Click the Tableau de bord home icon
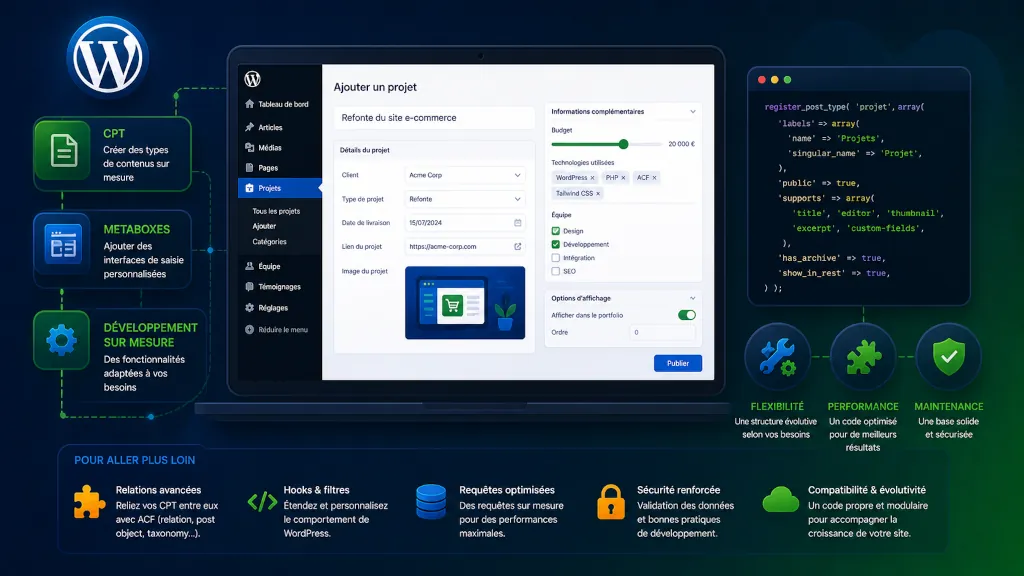This screenshot has height=576, width=1024. [249, 104]
